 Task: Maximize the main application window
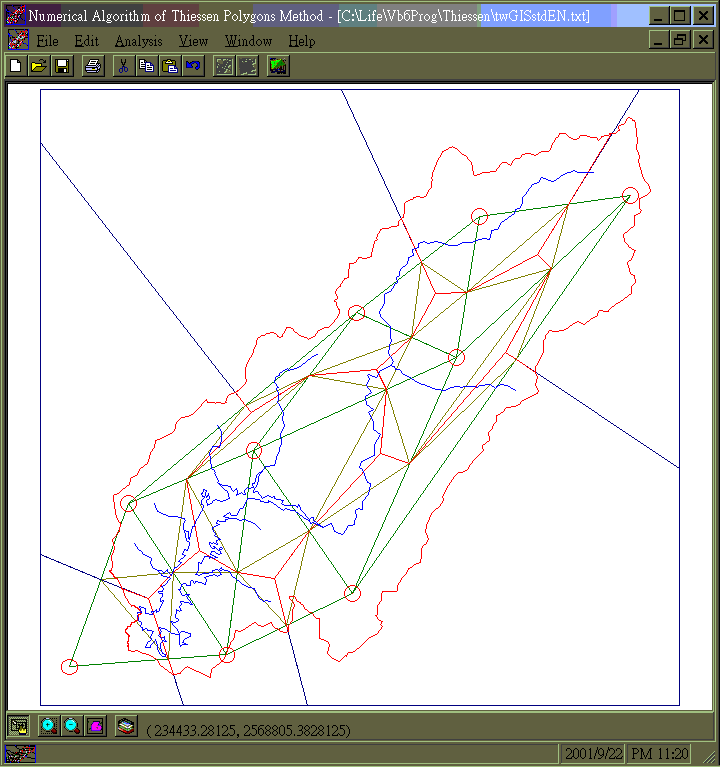coord(680,16)
